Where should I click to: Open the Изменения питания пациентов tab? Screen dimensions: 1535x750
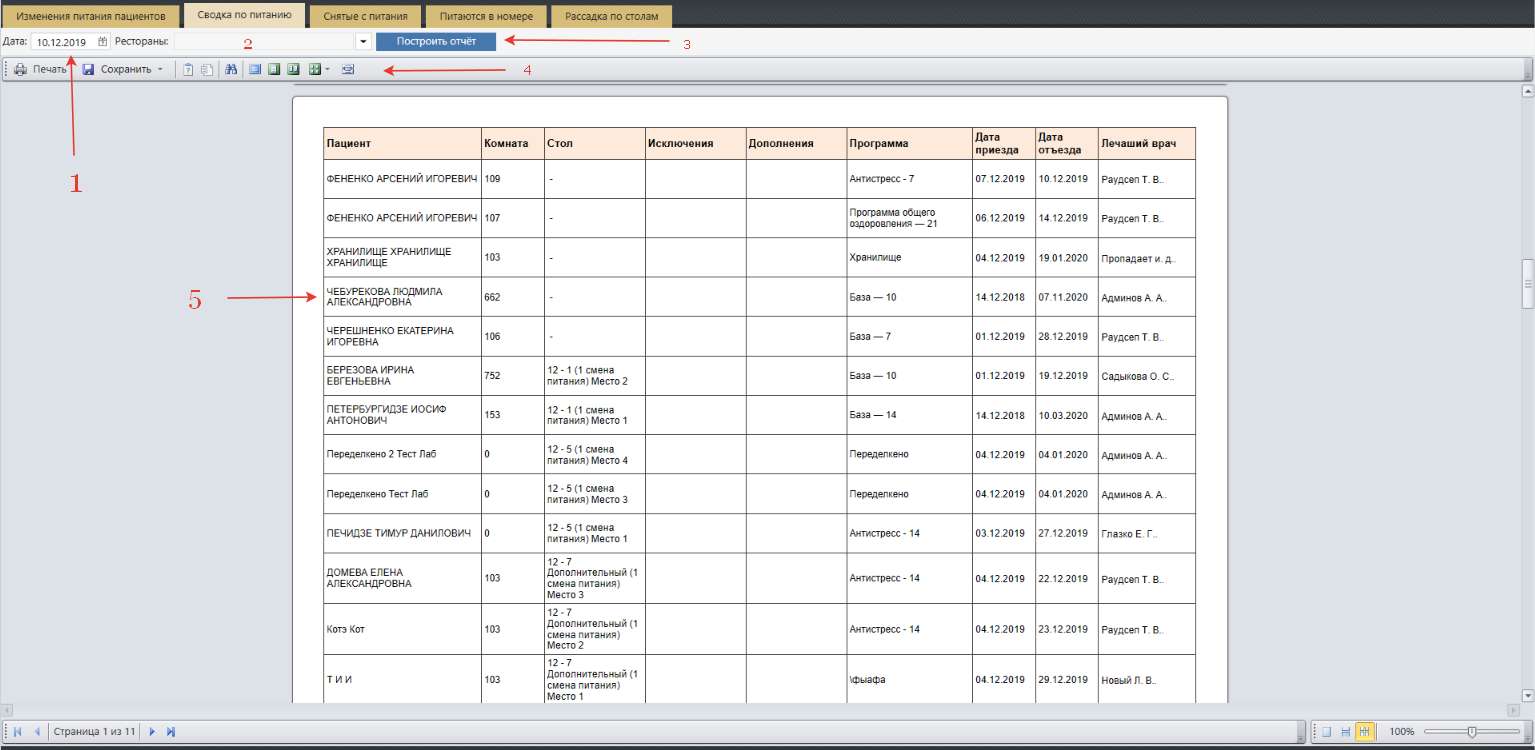[x=90, y=17]
